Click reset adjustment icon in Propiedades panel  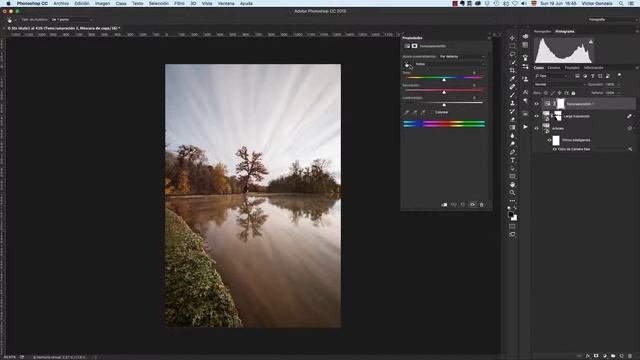coord(463,204)
